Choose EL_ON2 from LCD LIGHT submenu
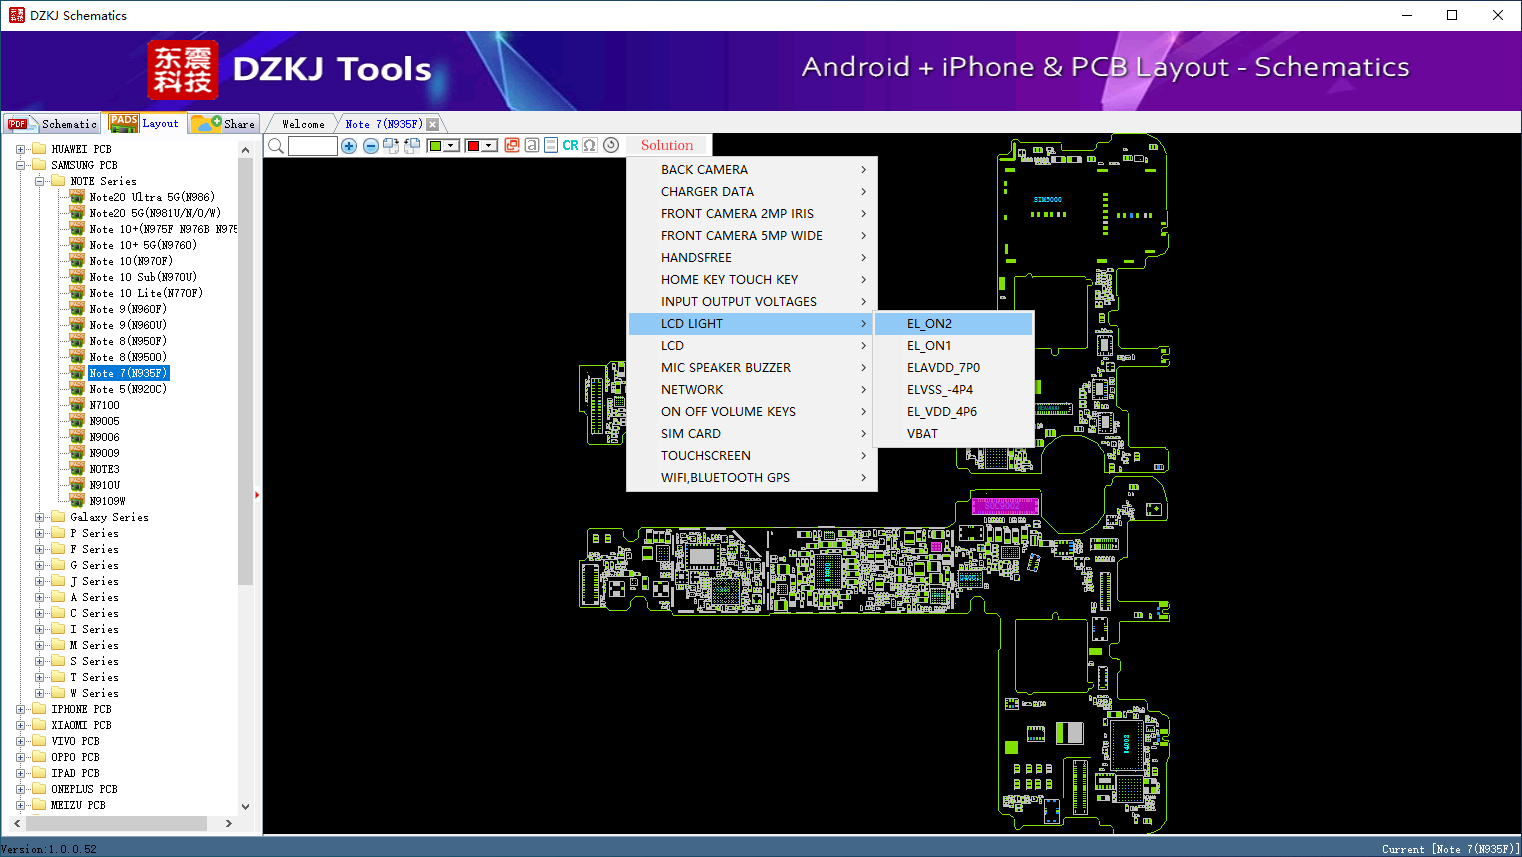Image resolution: width=1522 pixels, height=857 pixels. point(953,323)
